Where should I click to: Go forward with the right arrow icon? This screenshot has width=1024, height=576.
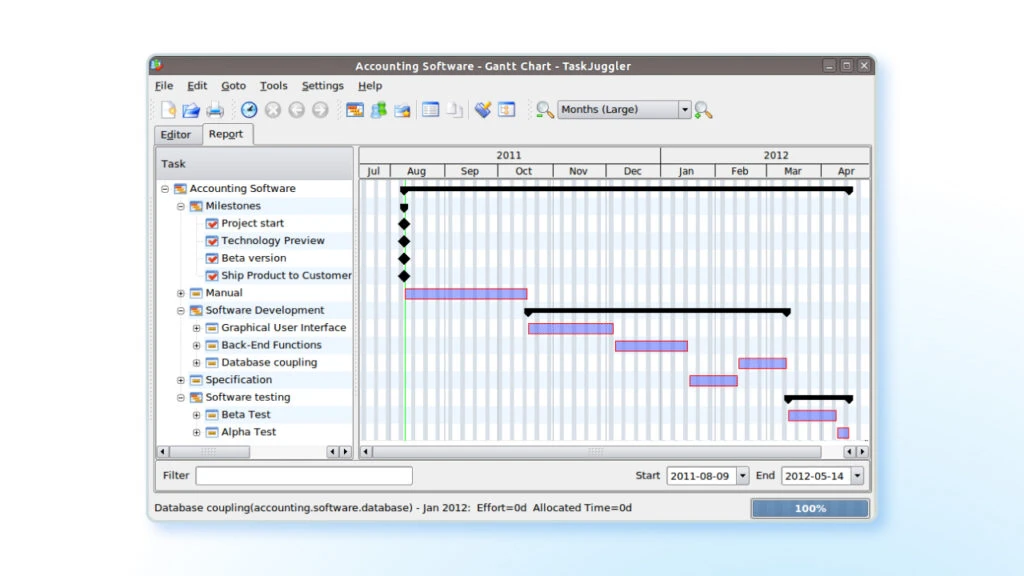click(x=320, y=110)
